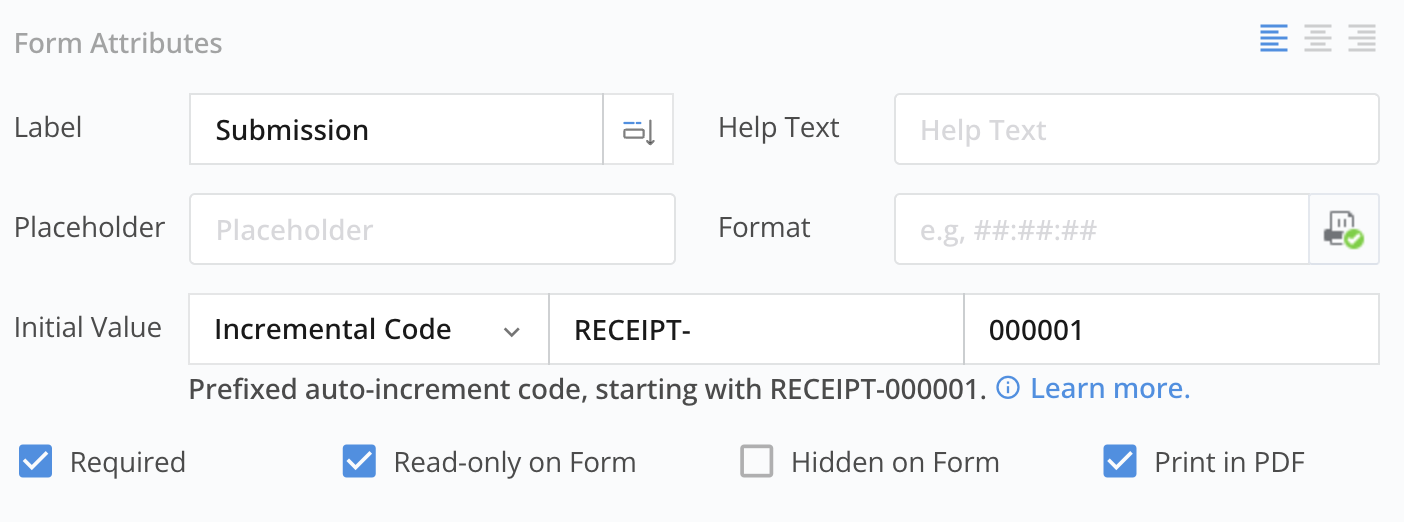This screenshot has height=522, width=1404.
Task: Click the info icon before Learn more
Action: click(x=1008, y=388)
